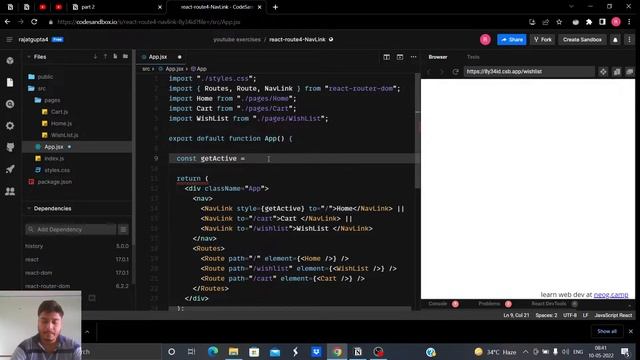Click the Ln 9, Col 21 status entry
This screenshot has height=360, width=640.
pyautogui.click(x=516, y=315)
